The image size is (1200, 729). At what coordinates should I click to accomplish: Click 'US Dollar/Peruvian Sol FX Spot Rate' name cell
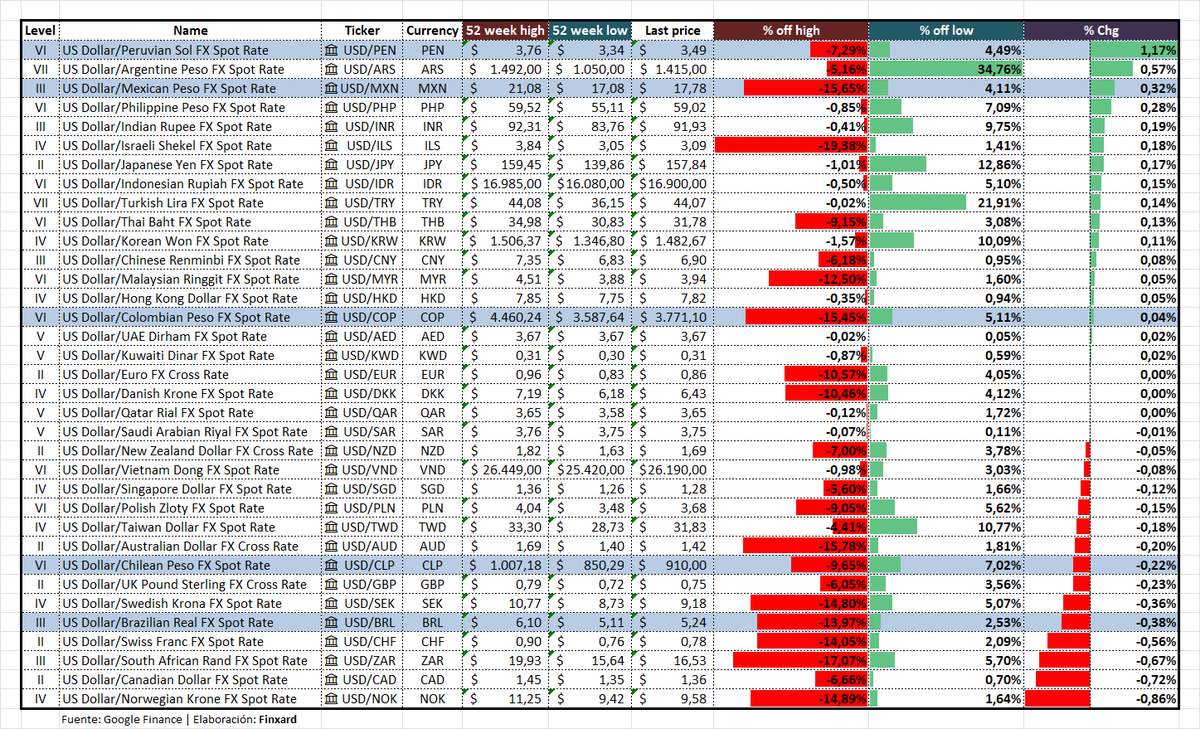(190, 50)
